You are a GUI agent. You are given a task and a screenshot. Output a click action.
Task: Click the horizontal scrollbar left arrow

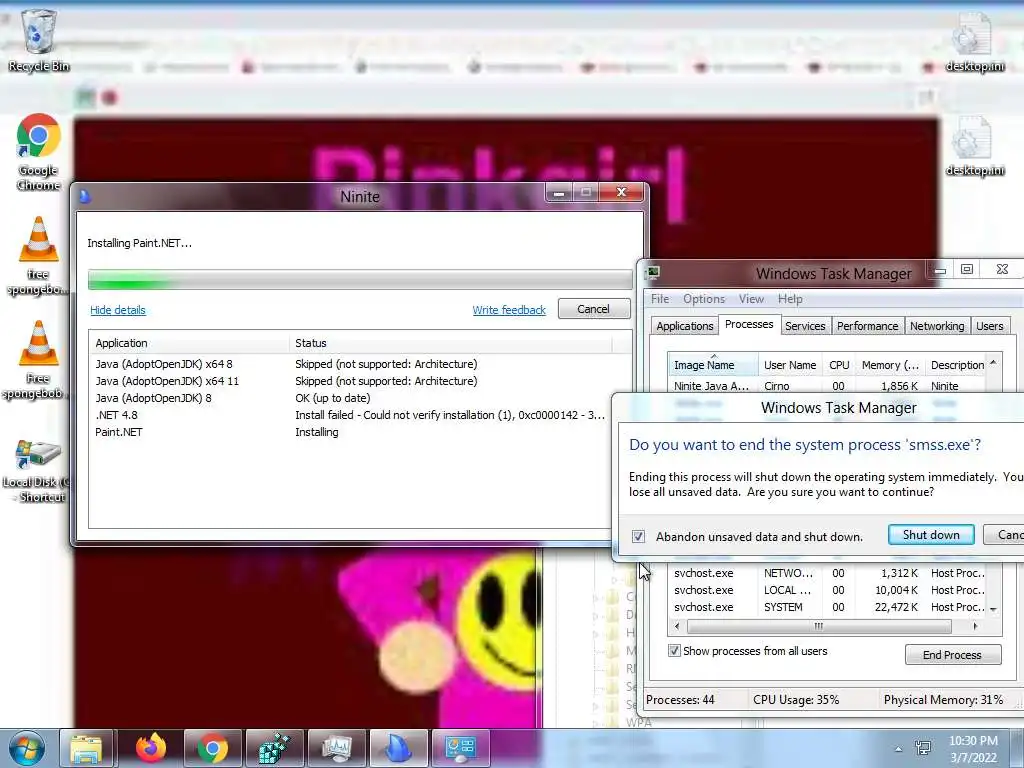coord(677,626)
